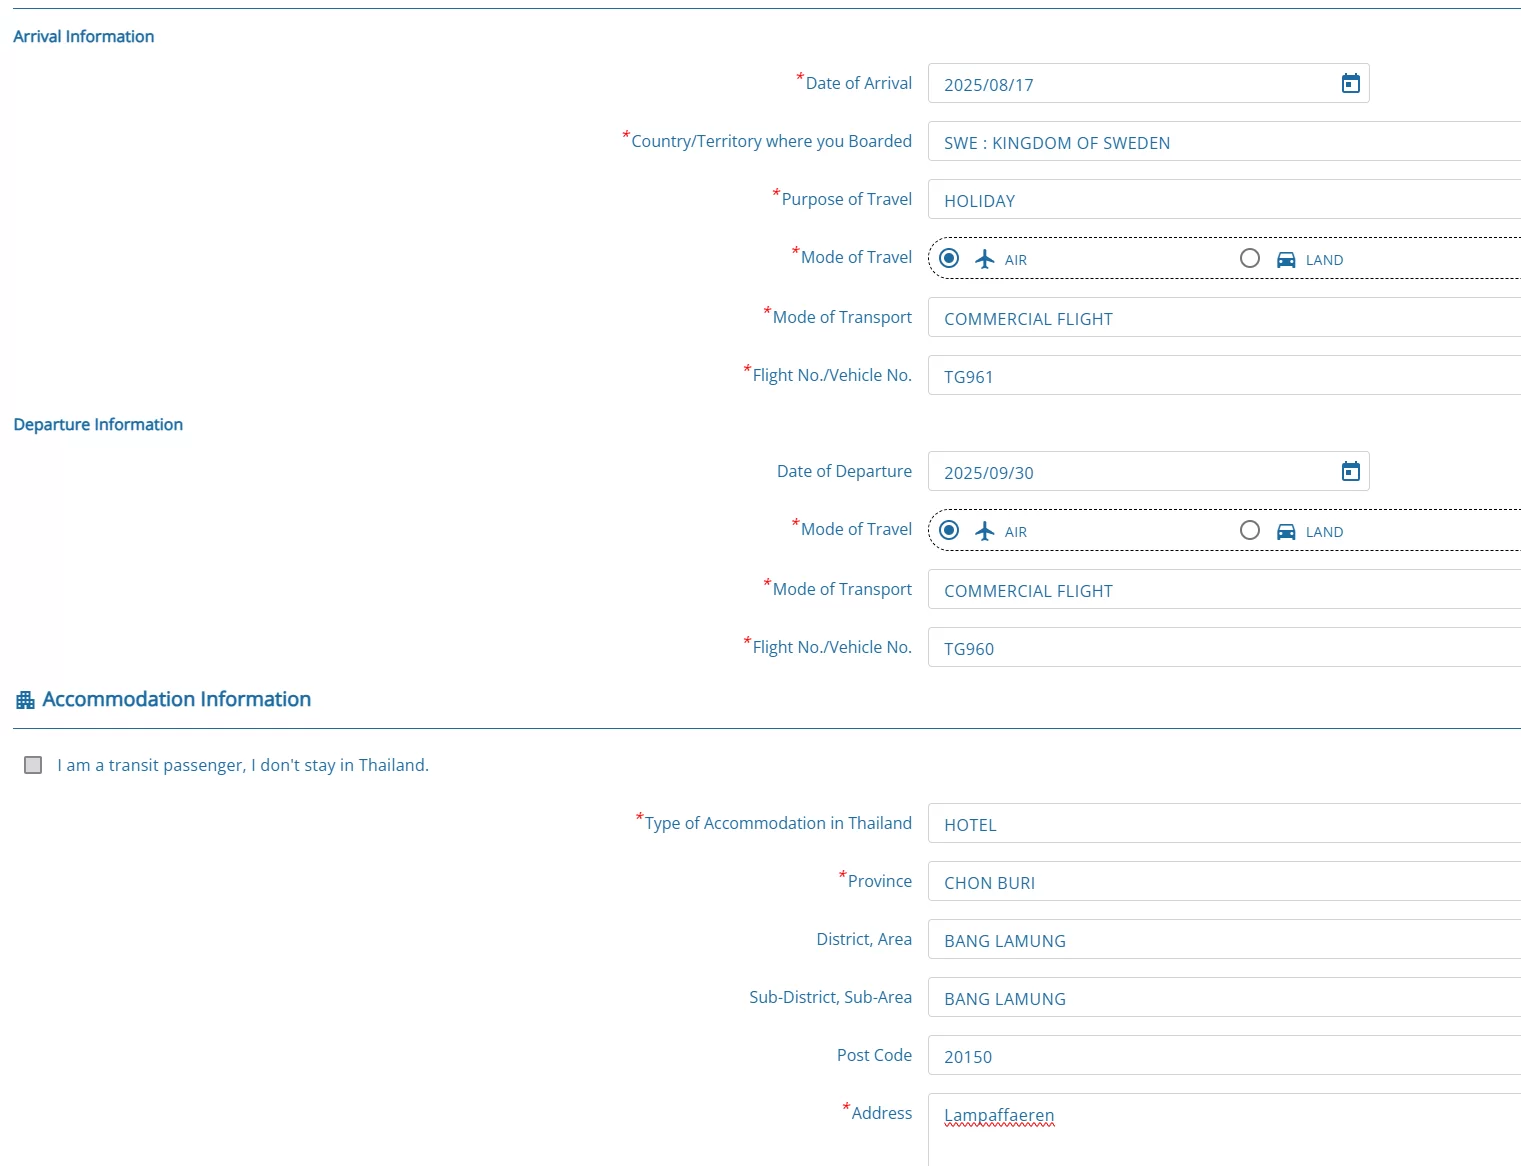The height and width of the screenshot is (1166, 1521).
Task: Open the Type of Accommodation in Thailand dropdown
Action: [x=1222, y=824]
